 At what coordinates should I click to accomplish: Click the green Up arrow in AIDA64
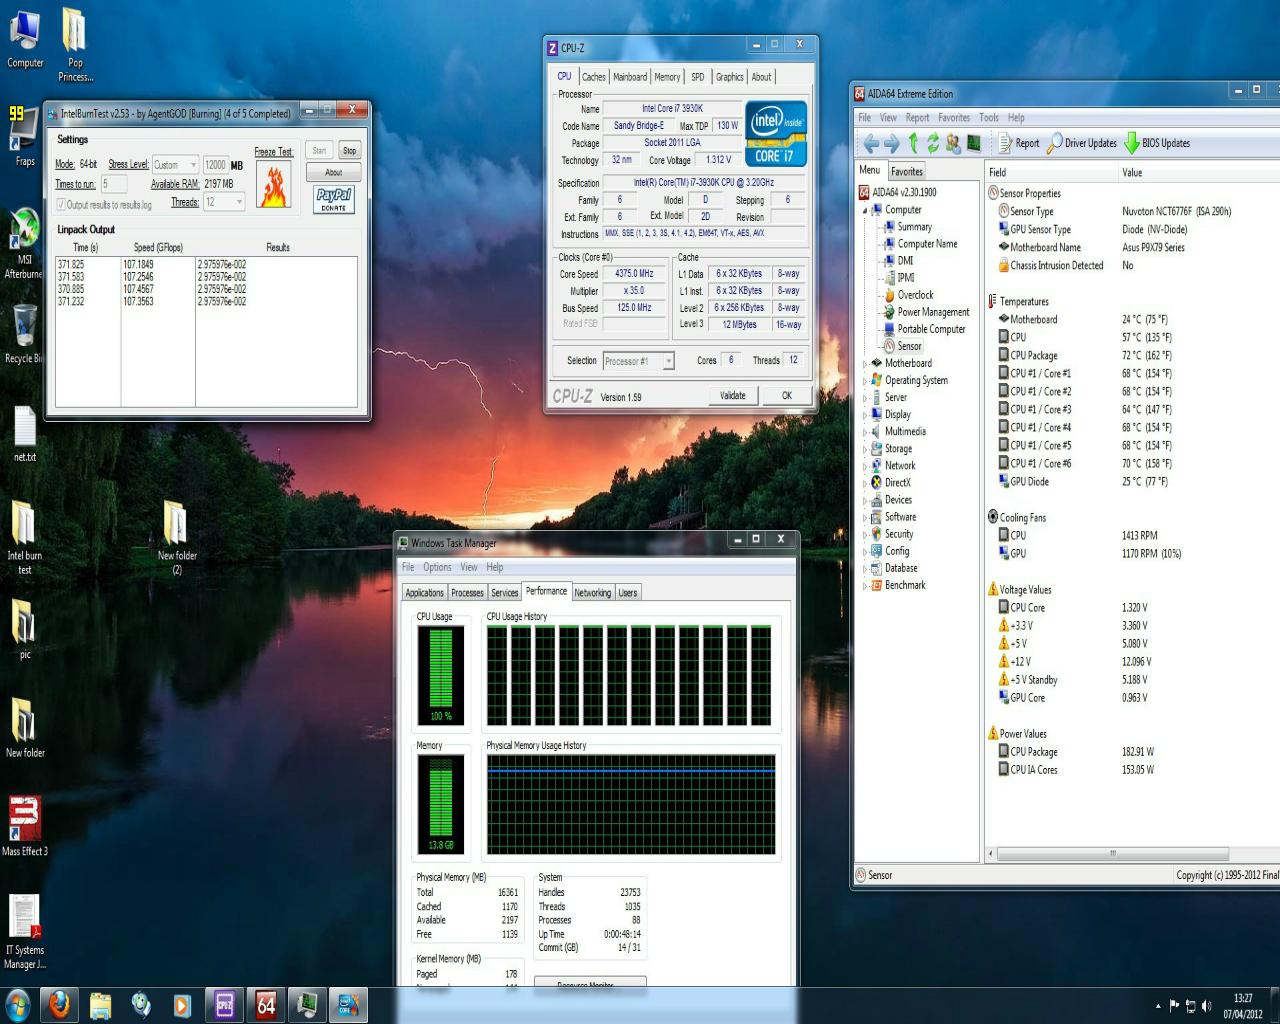pyautogui.click(x=913, y=143)
